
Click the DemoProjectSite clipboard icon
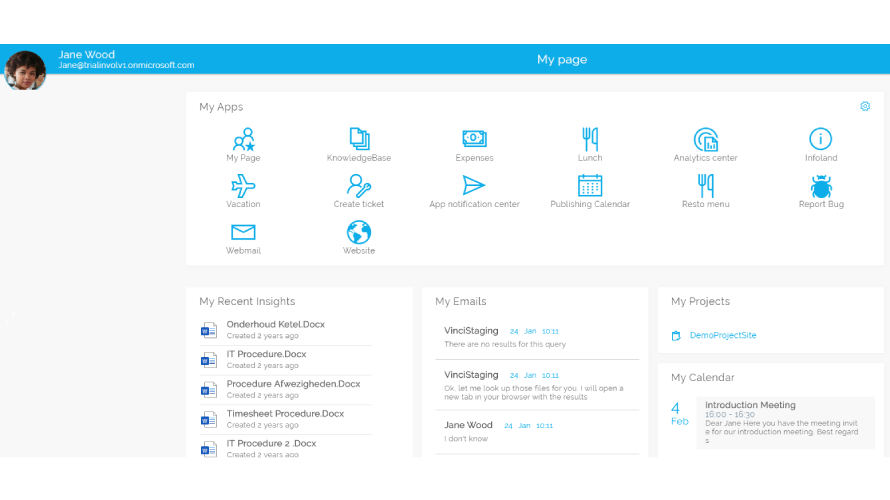coord(675,336)
